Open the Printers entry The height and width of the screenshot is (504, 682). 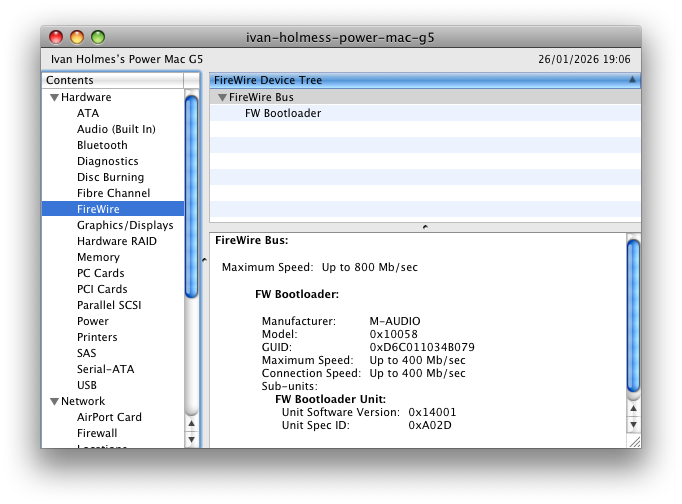tap(97, 337)
